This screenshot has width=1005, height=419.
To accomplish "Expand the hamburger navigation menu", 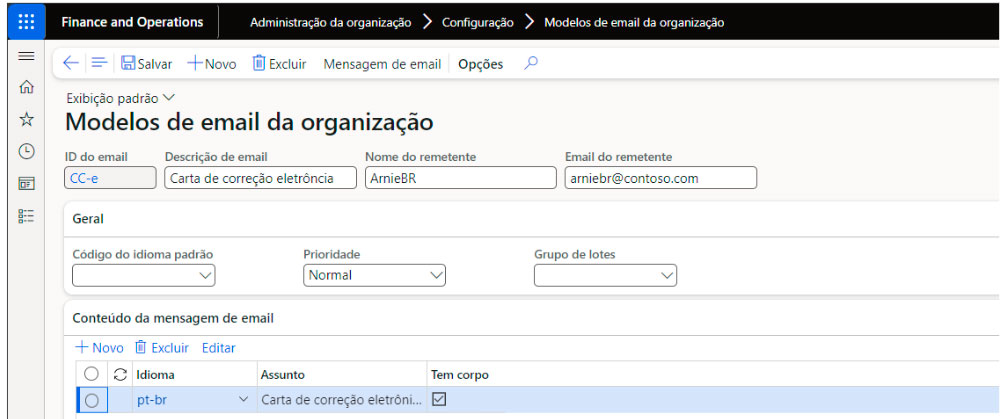I will pyautogui.click(x=27, y=56).
